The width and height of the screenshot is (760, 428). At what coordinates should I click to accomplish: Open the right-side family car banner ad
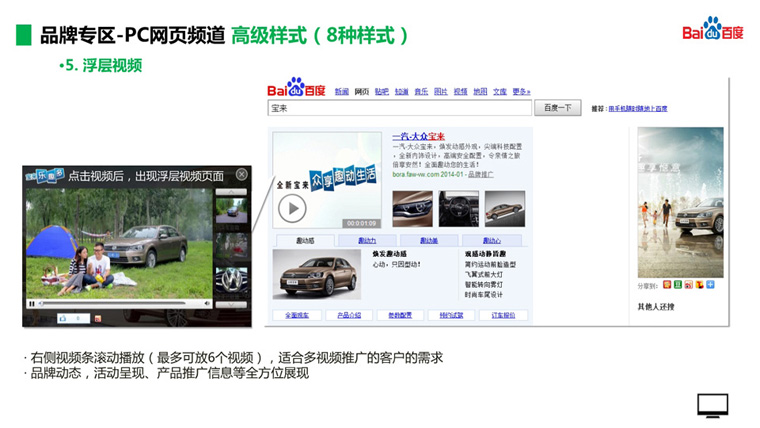coord(681,202)
